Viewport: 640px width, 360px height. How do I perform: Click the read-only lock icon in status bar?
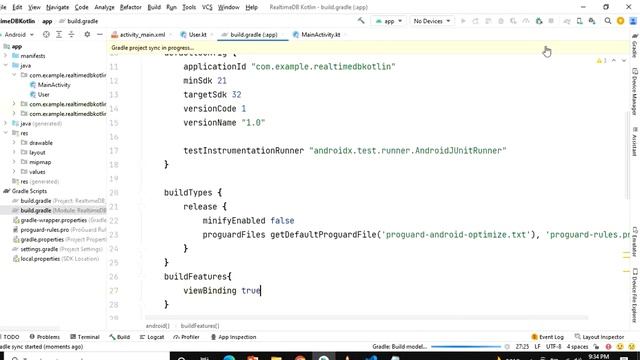(x=596, y=347)
